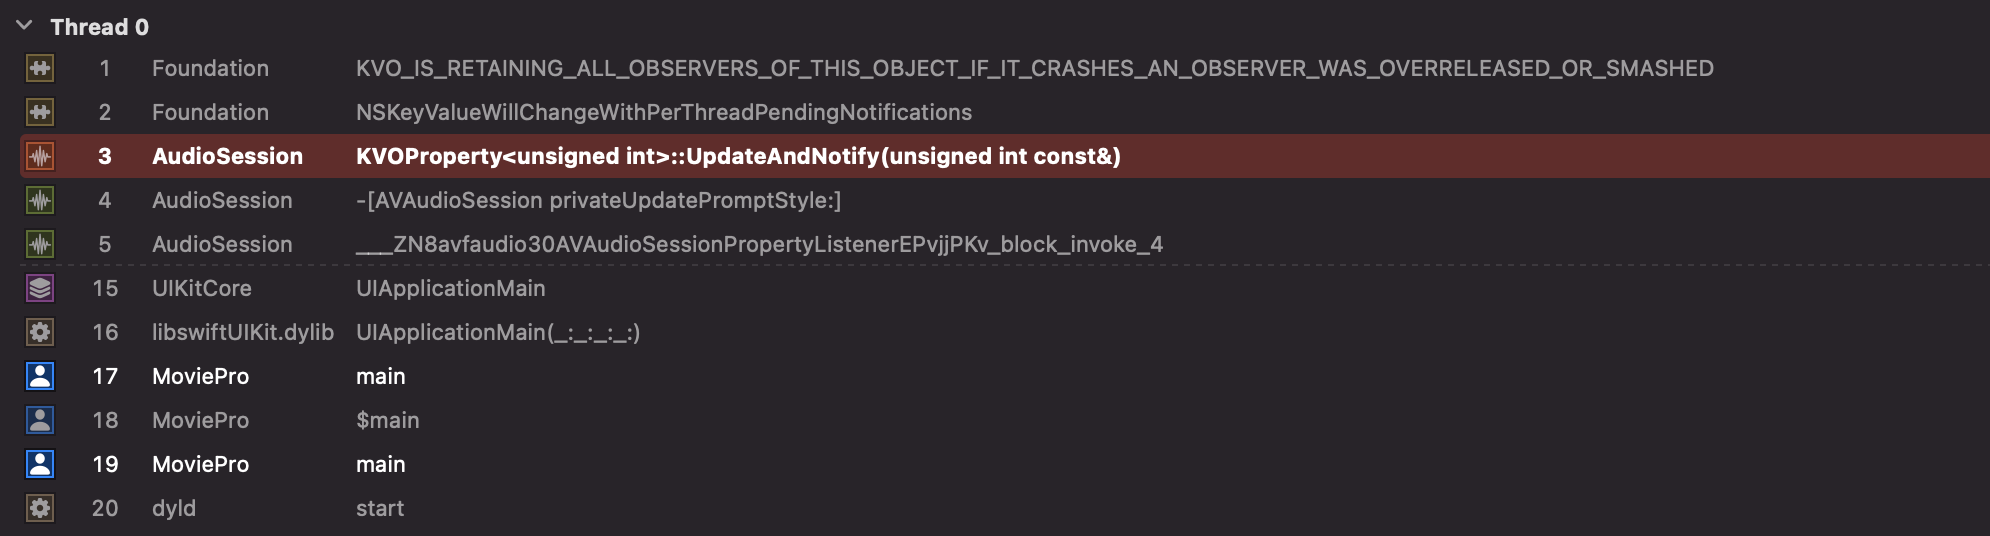The height and width of the screenshot is (536, 1990).
Task: Click the person icon on frame 18
Action: click(40, 420)
